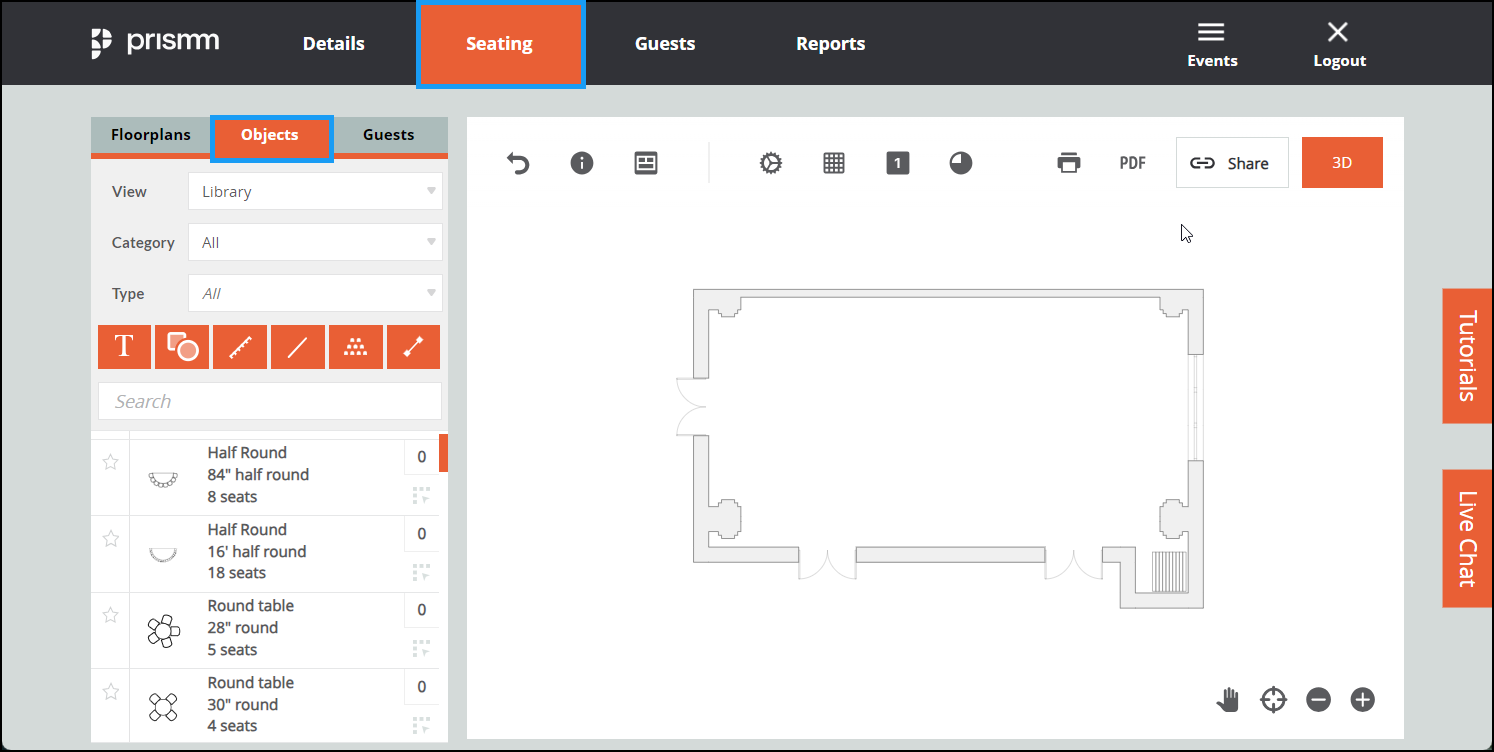This screenshot has width=1494, height=752.
Task: Go to Guests in top navigation
Action: point(665,44)
